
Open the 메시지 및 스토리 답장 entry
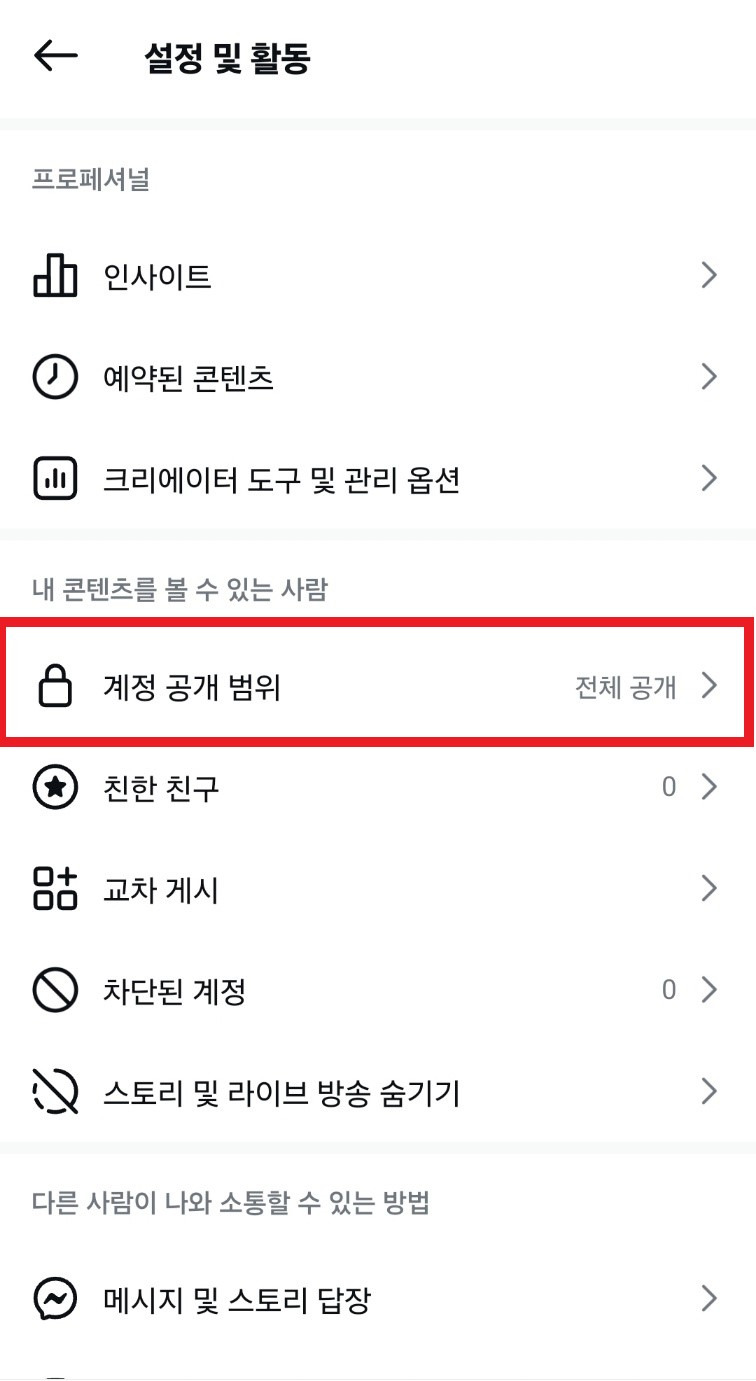378,1299
